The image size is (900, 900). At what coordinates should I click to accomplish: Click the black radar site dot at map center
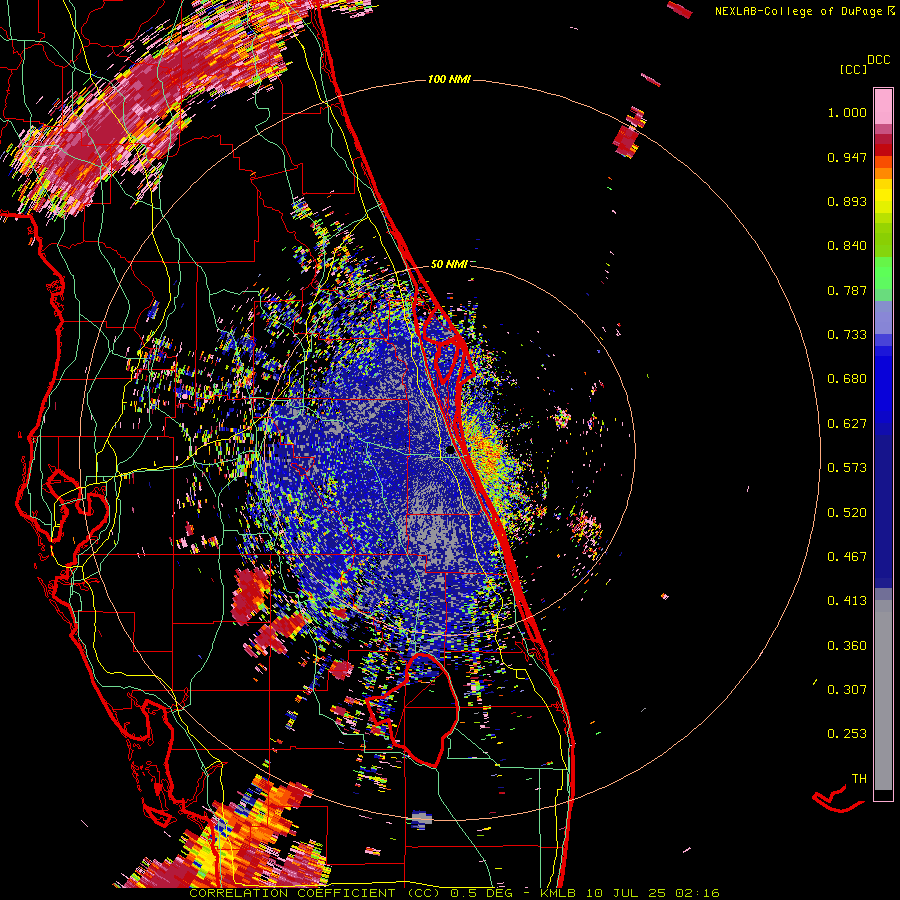click(450, 451)
